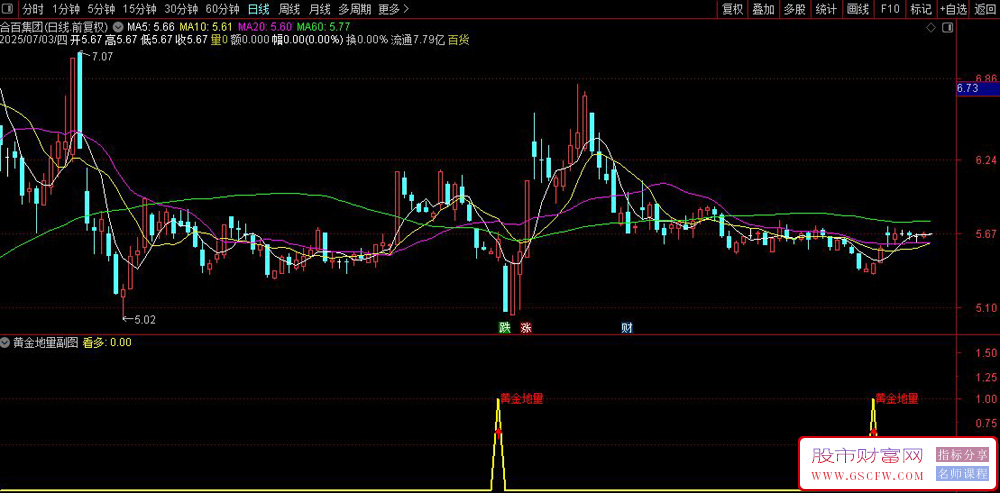Switch to 周线 weekly chart
Viewport: 1000px width, 493px height.
[289, 9]
